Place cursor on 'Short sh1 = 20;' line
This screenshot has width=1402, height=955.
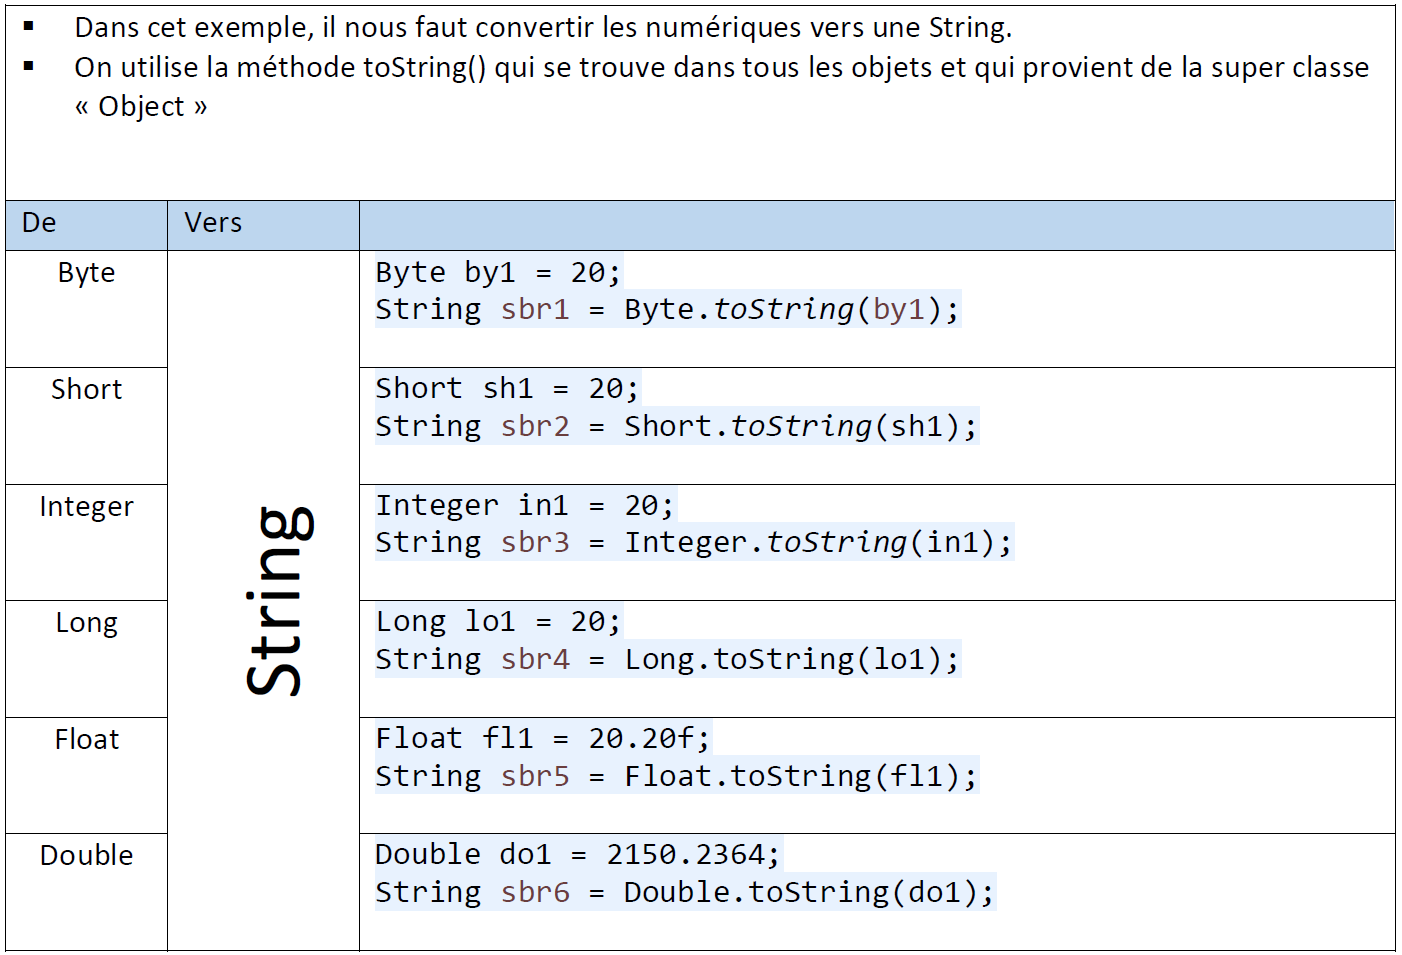[x=507, y=389]
